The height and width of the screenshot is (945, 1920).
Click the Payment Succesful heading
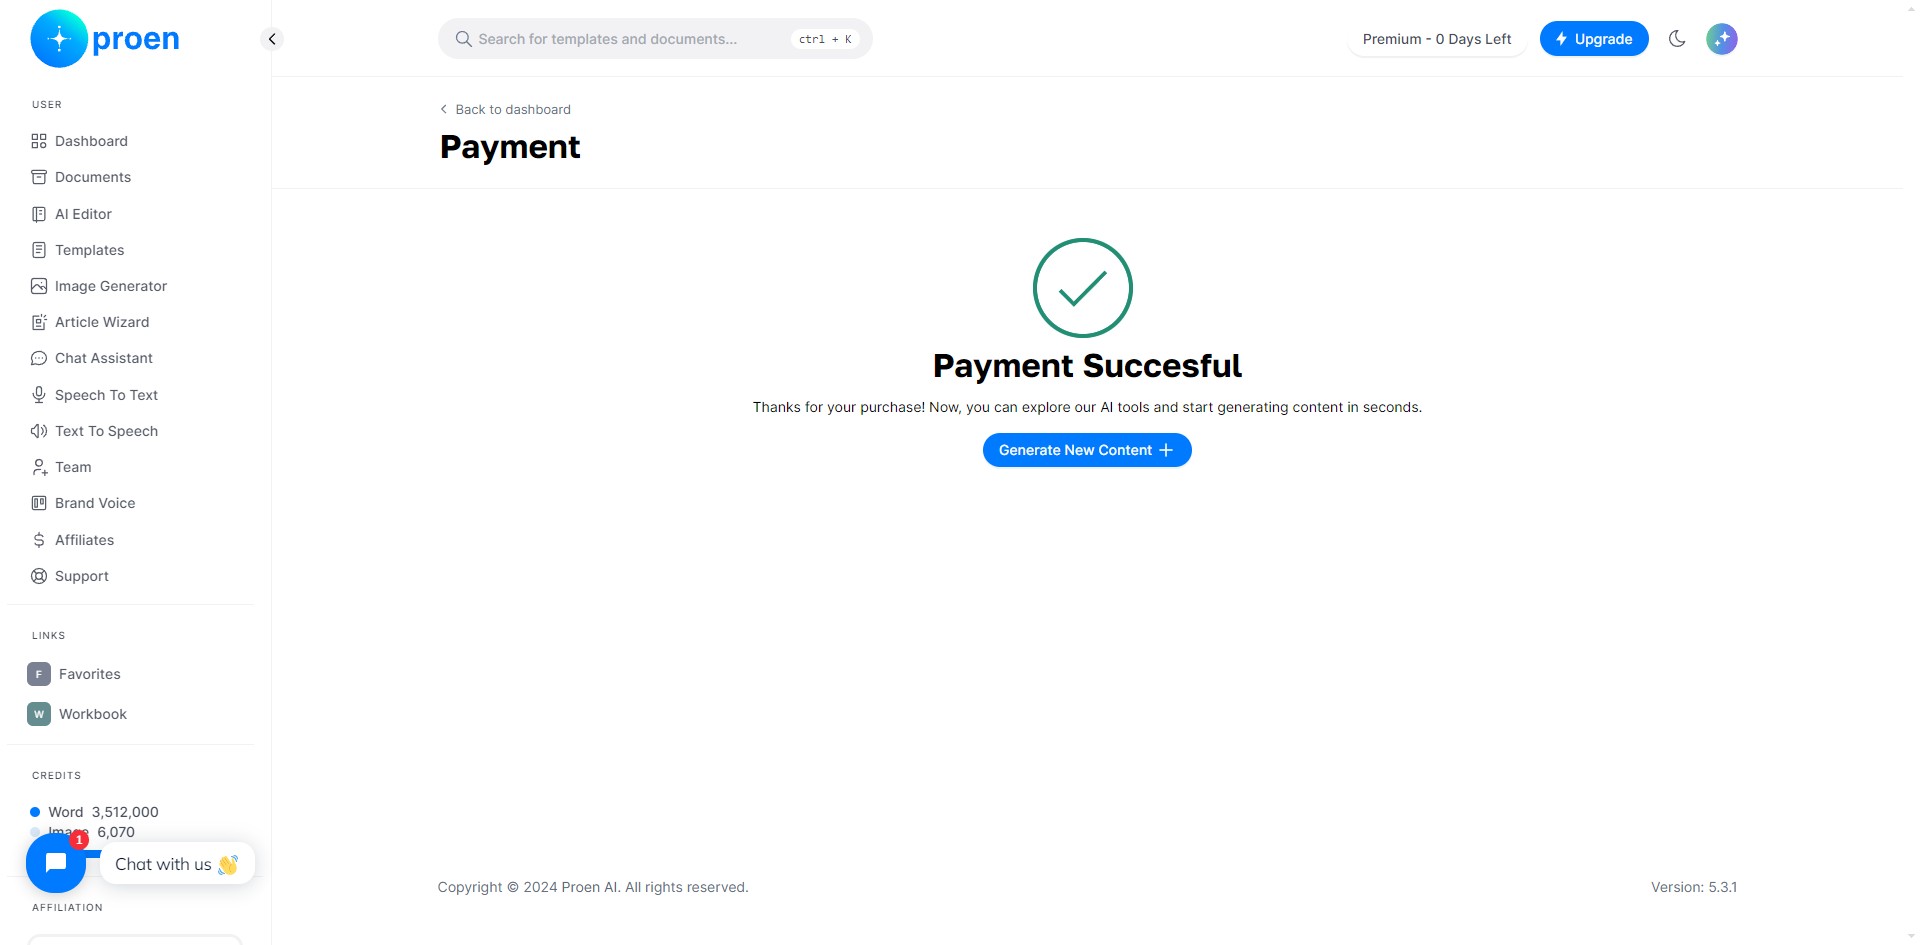1087,366
